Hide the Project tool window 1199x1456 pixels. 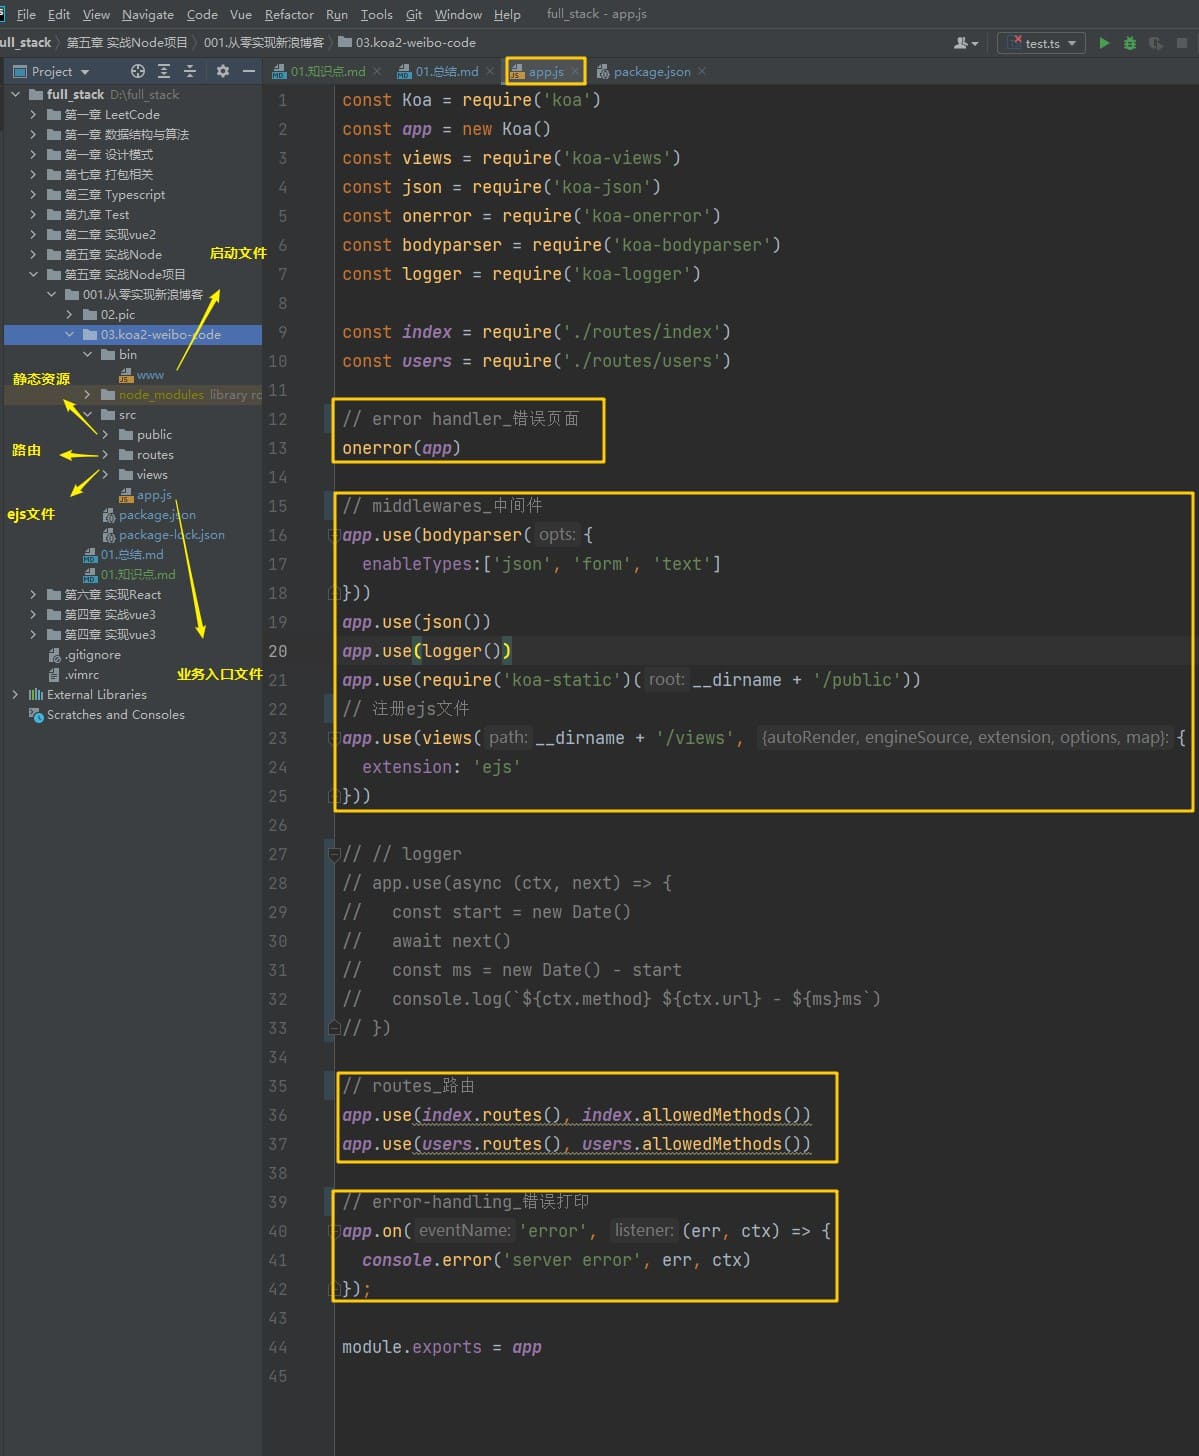(249, 71)
